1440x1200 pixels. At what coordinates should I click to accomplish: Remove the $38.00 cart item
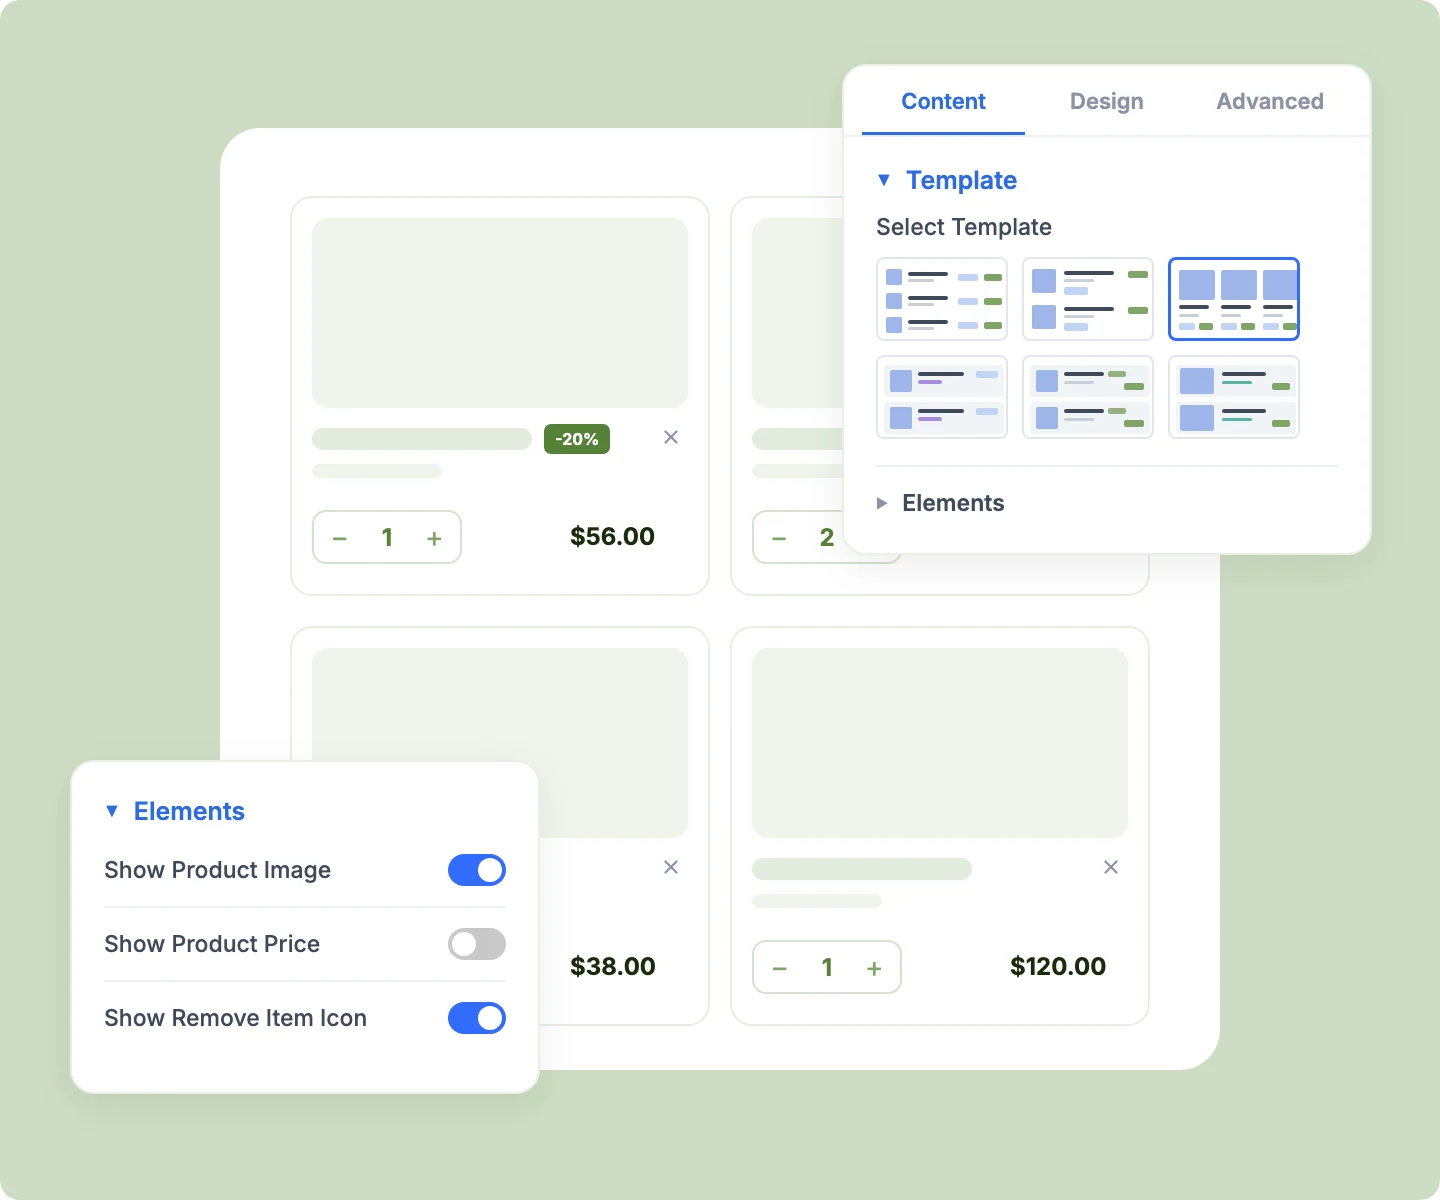(x=671, y=867)
